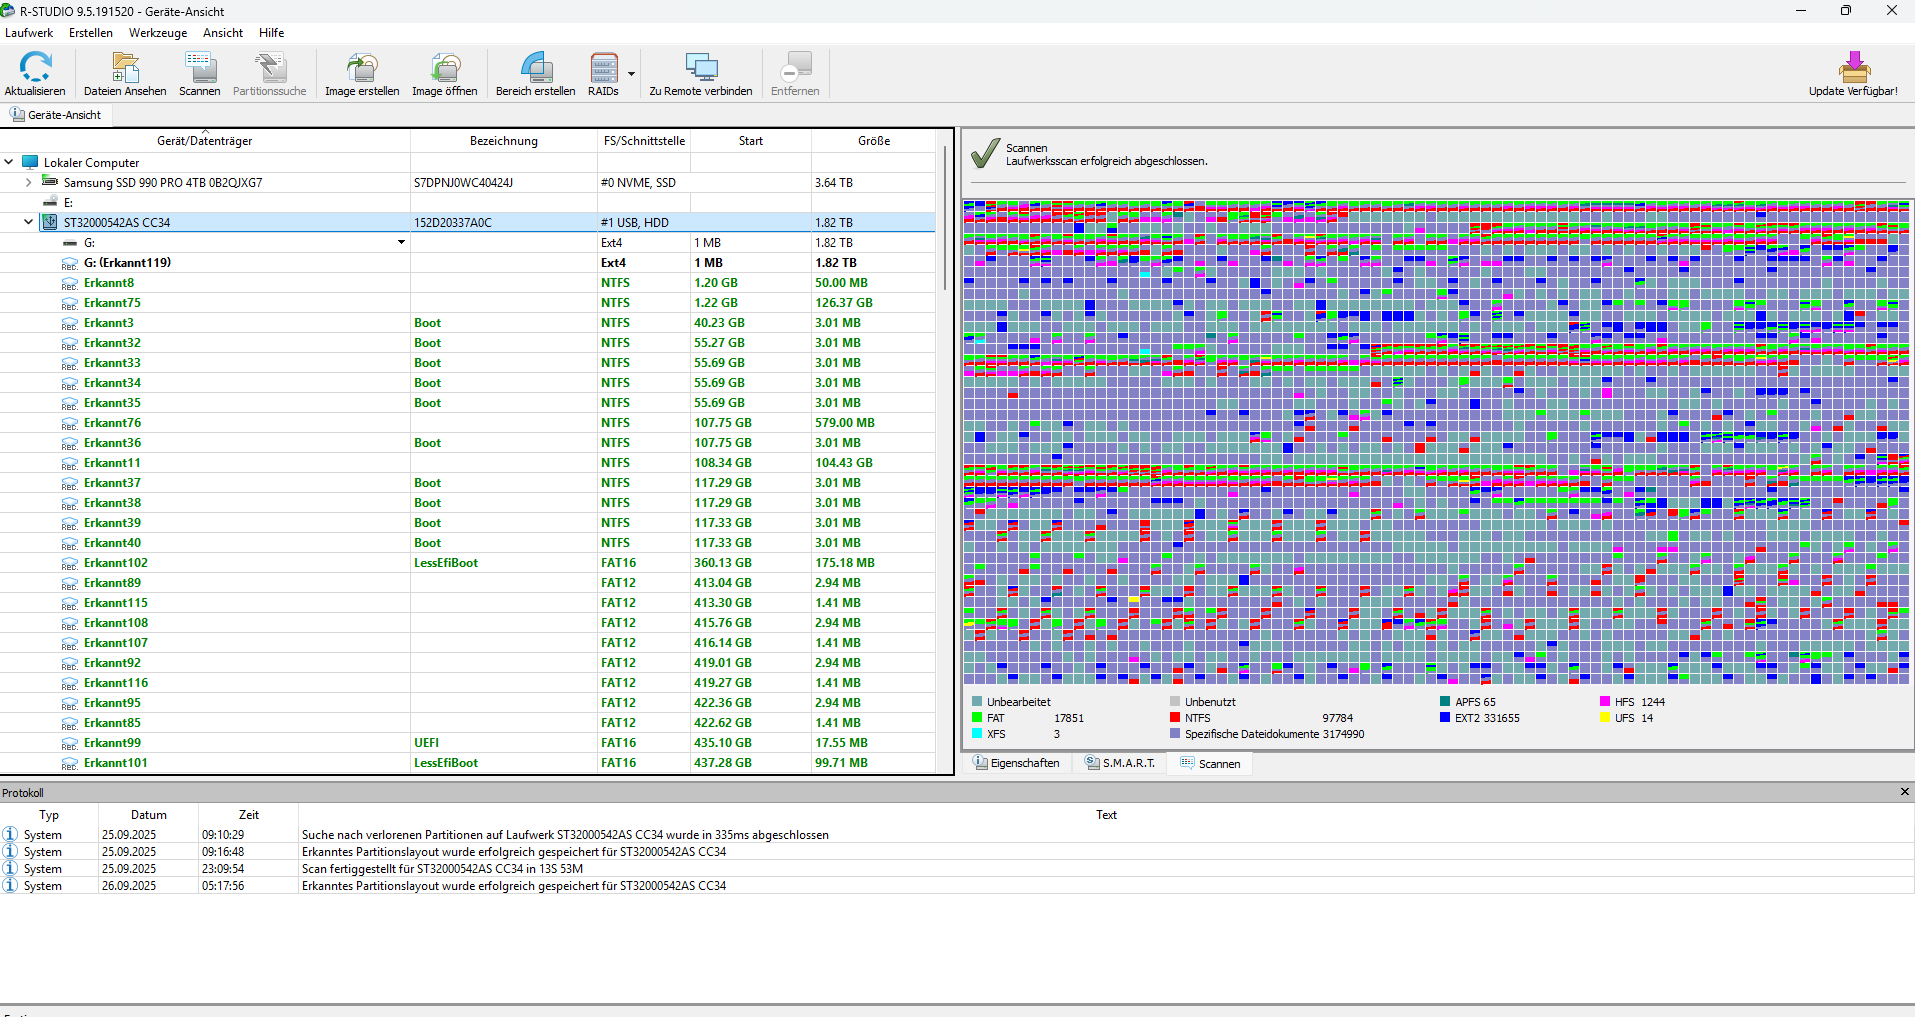Click the ST32000542AS CC34 drive icon
The width and height of the screenshot is (1915, 1017).
pyautogui.click(x=49, y=222)
